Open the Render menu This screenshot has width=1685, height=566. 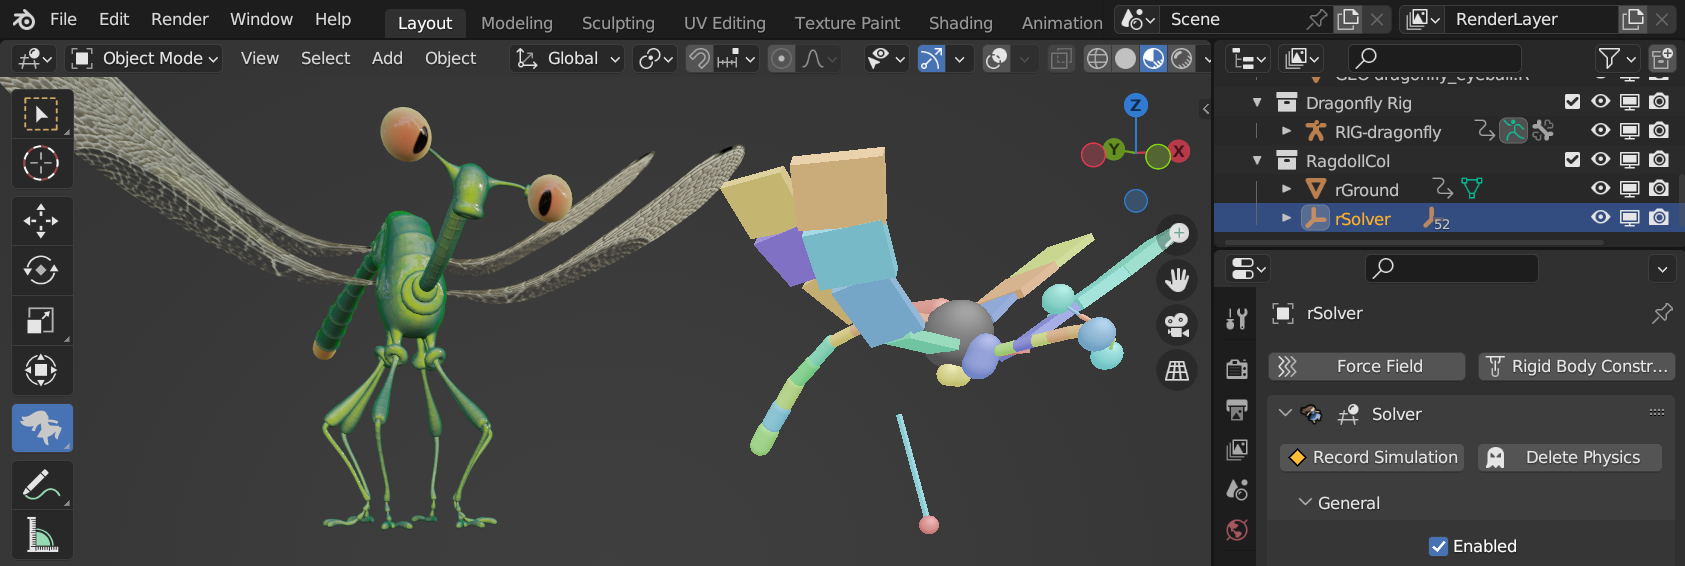[x=179, y=19]
